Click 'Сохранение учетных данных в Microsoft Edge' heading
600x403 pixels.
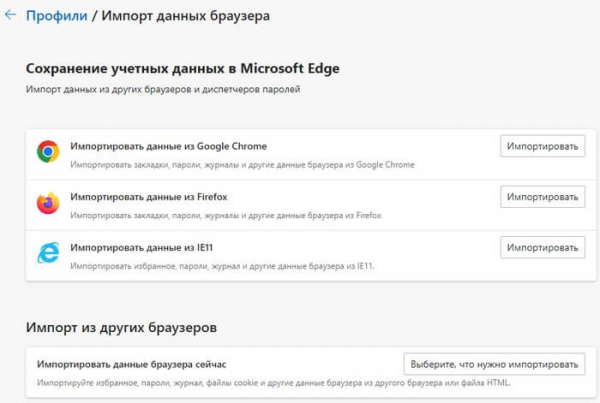183,69
